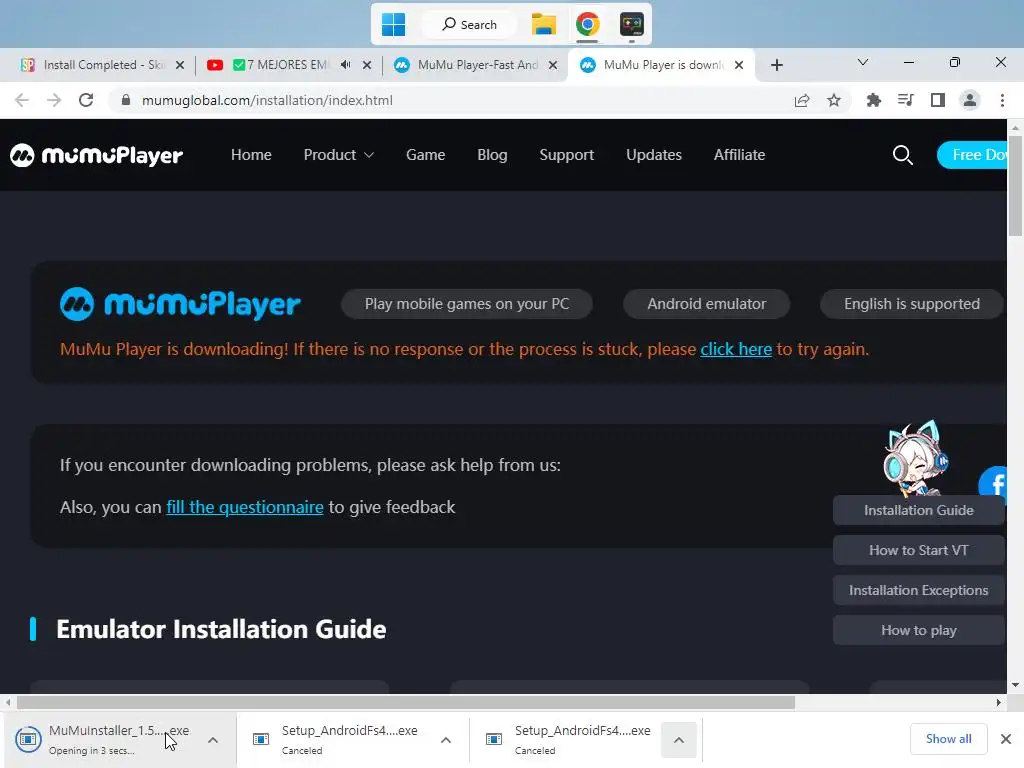Open the screen recorder taskbar app
The height and width of the screenshot is (768, 1024).
(632, 25)
